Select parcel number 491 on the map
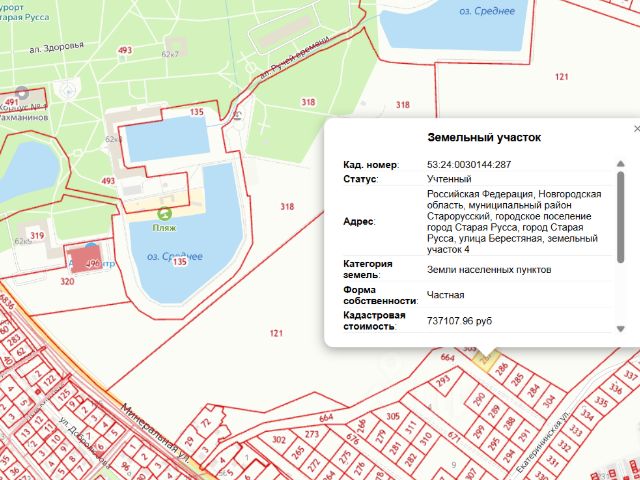The height and width of the screenshot is (480, 640). [x=11, y=102]
